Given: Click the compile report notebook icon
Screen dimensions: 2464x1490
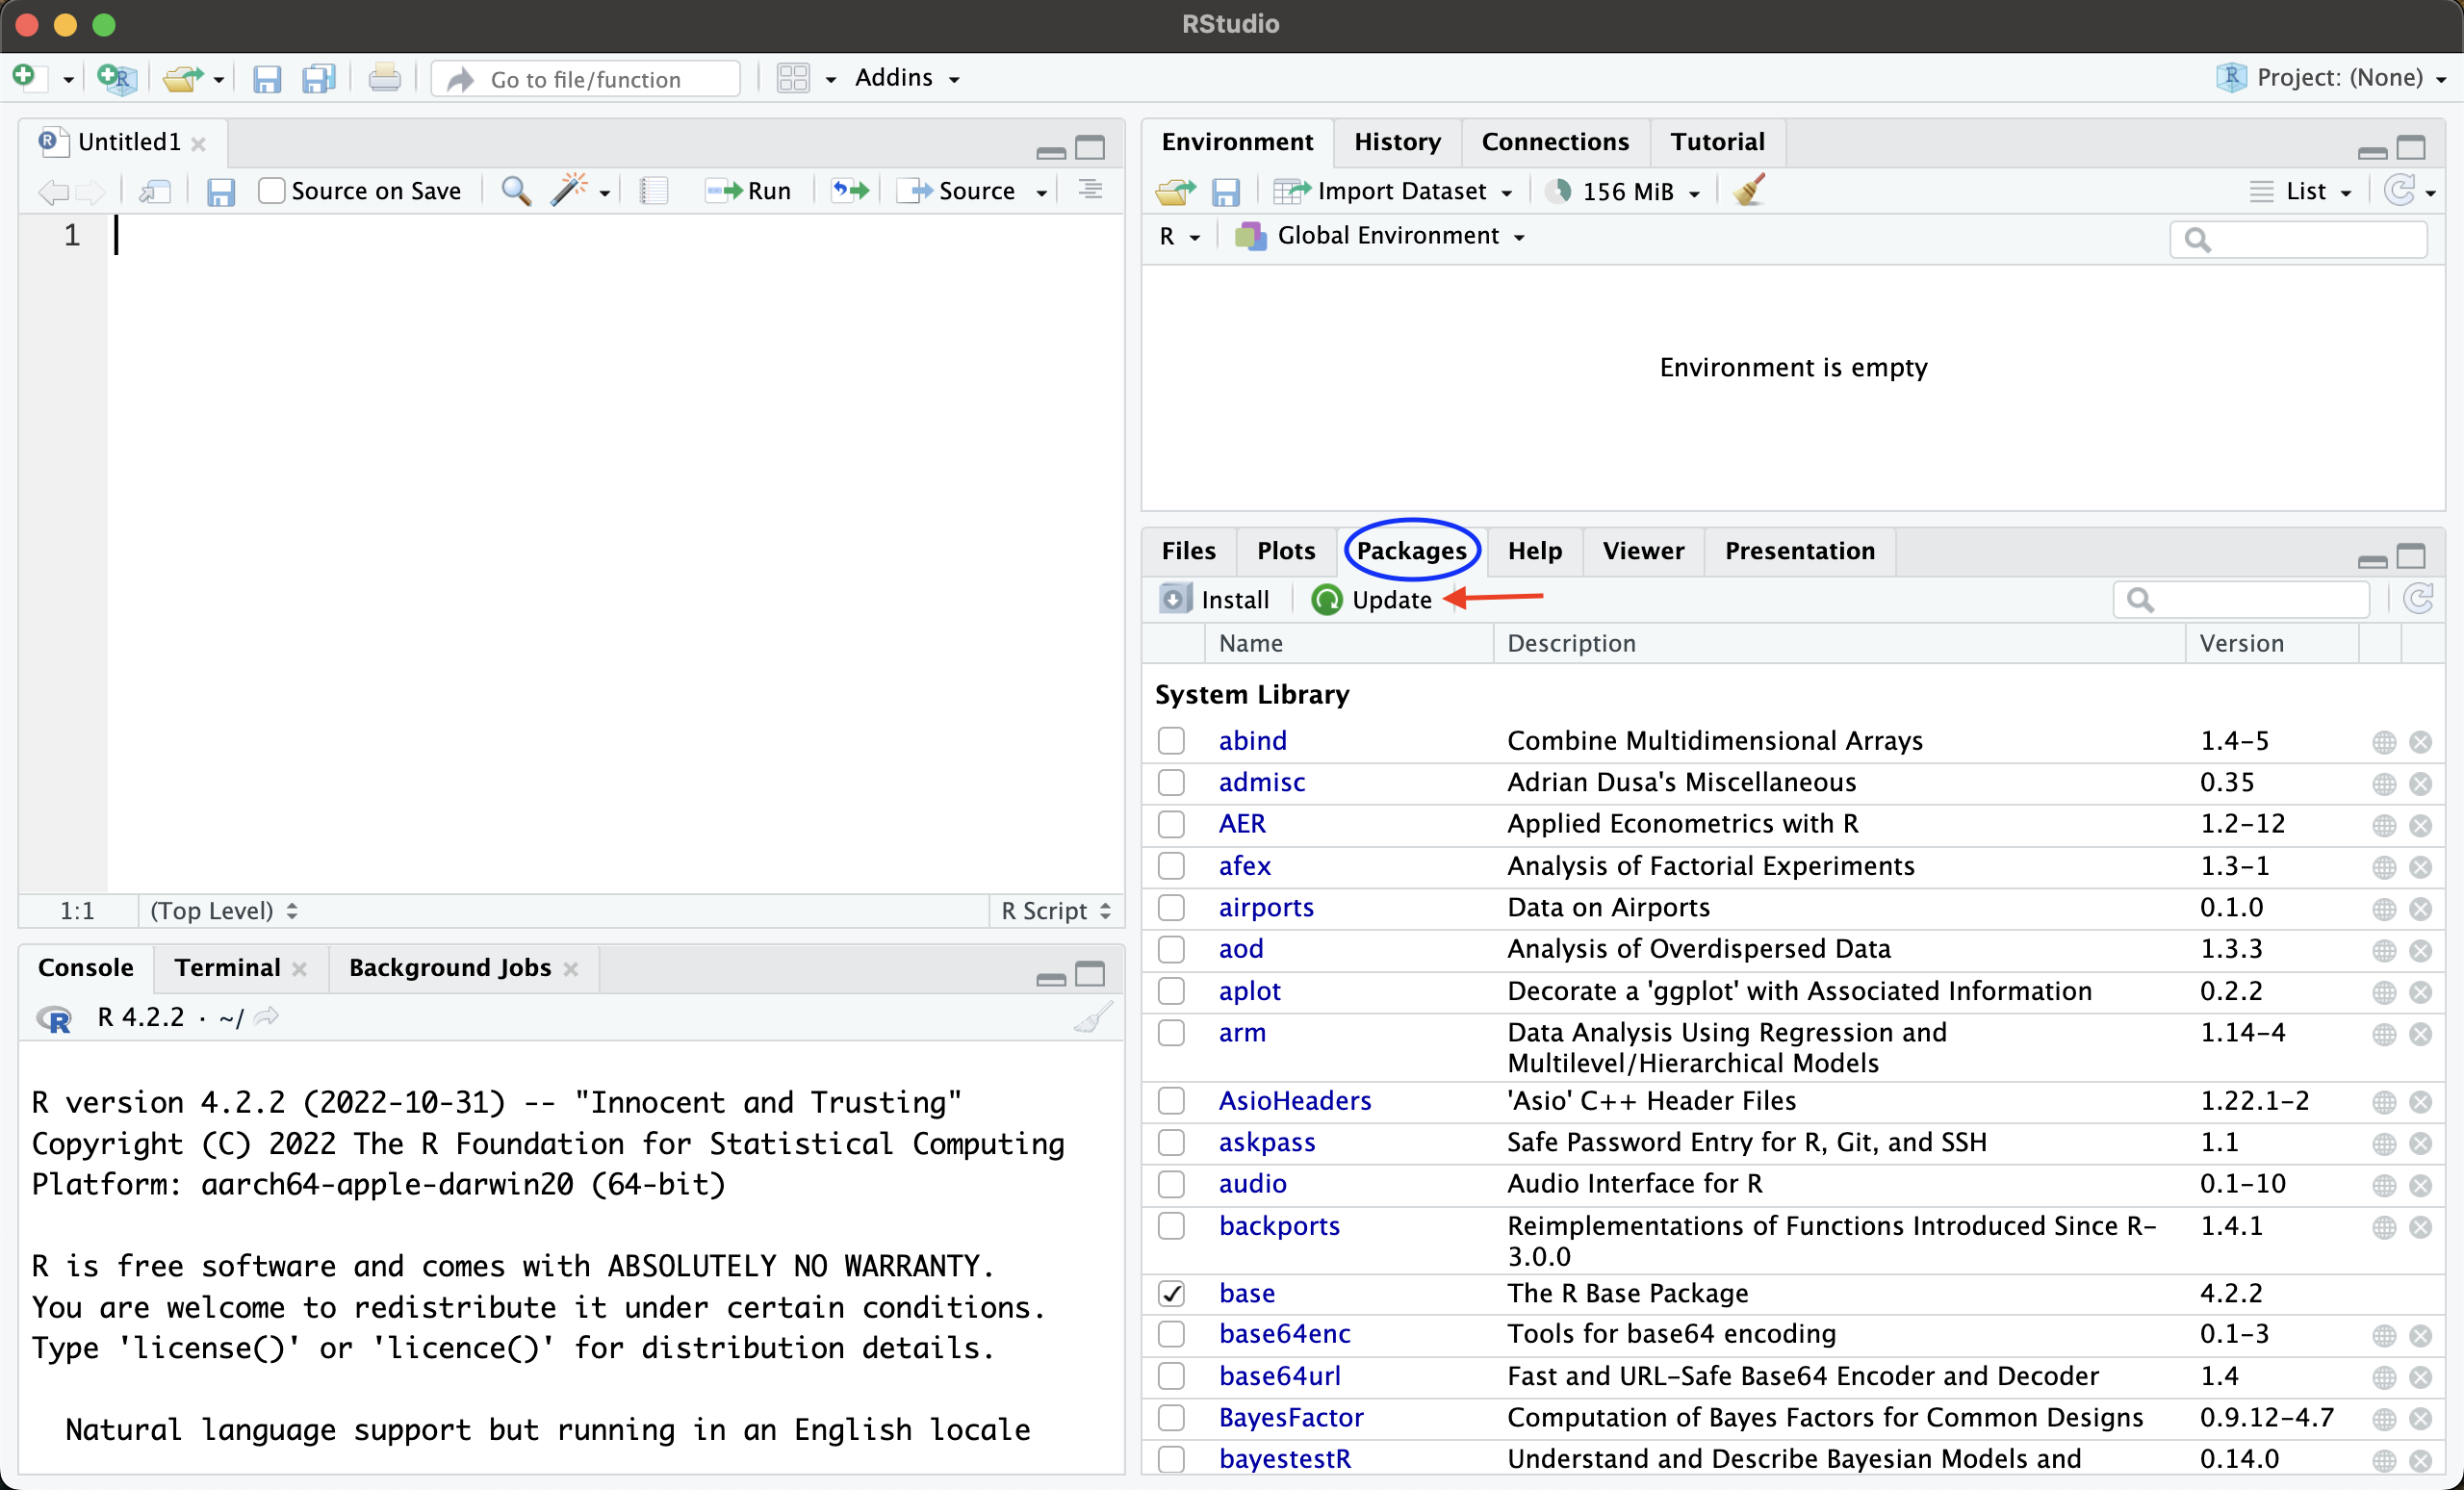Looking at the screenshot, I should [x=653, y=190].
